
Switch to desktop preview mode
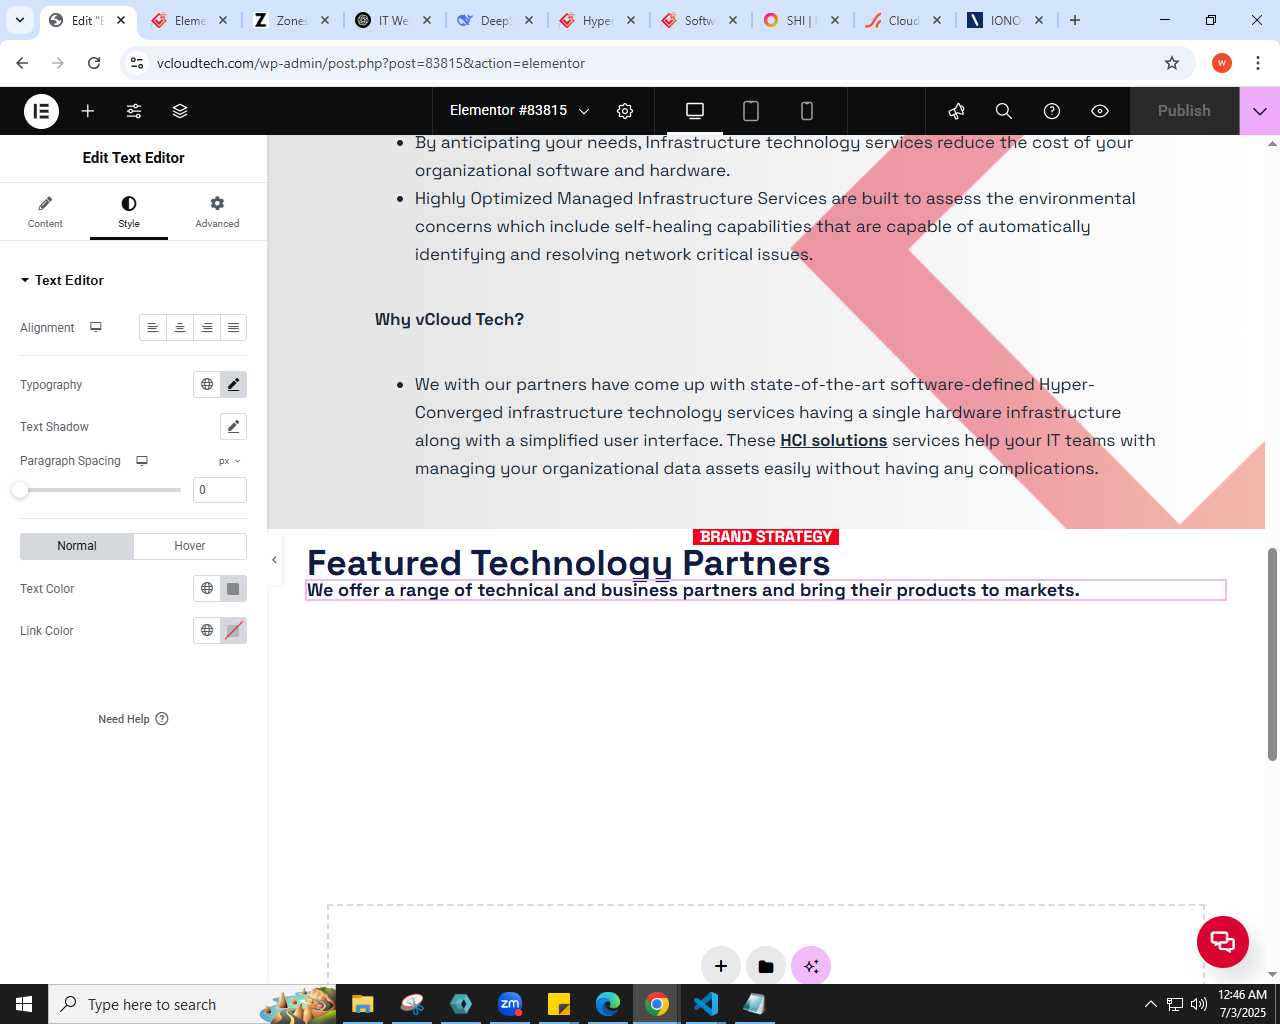coord(695,111)
